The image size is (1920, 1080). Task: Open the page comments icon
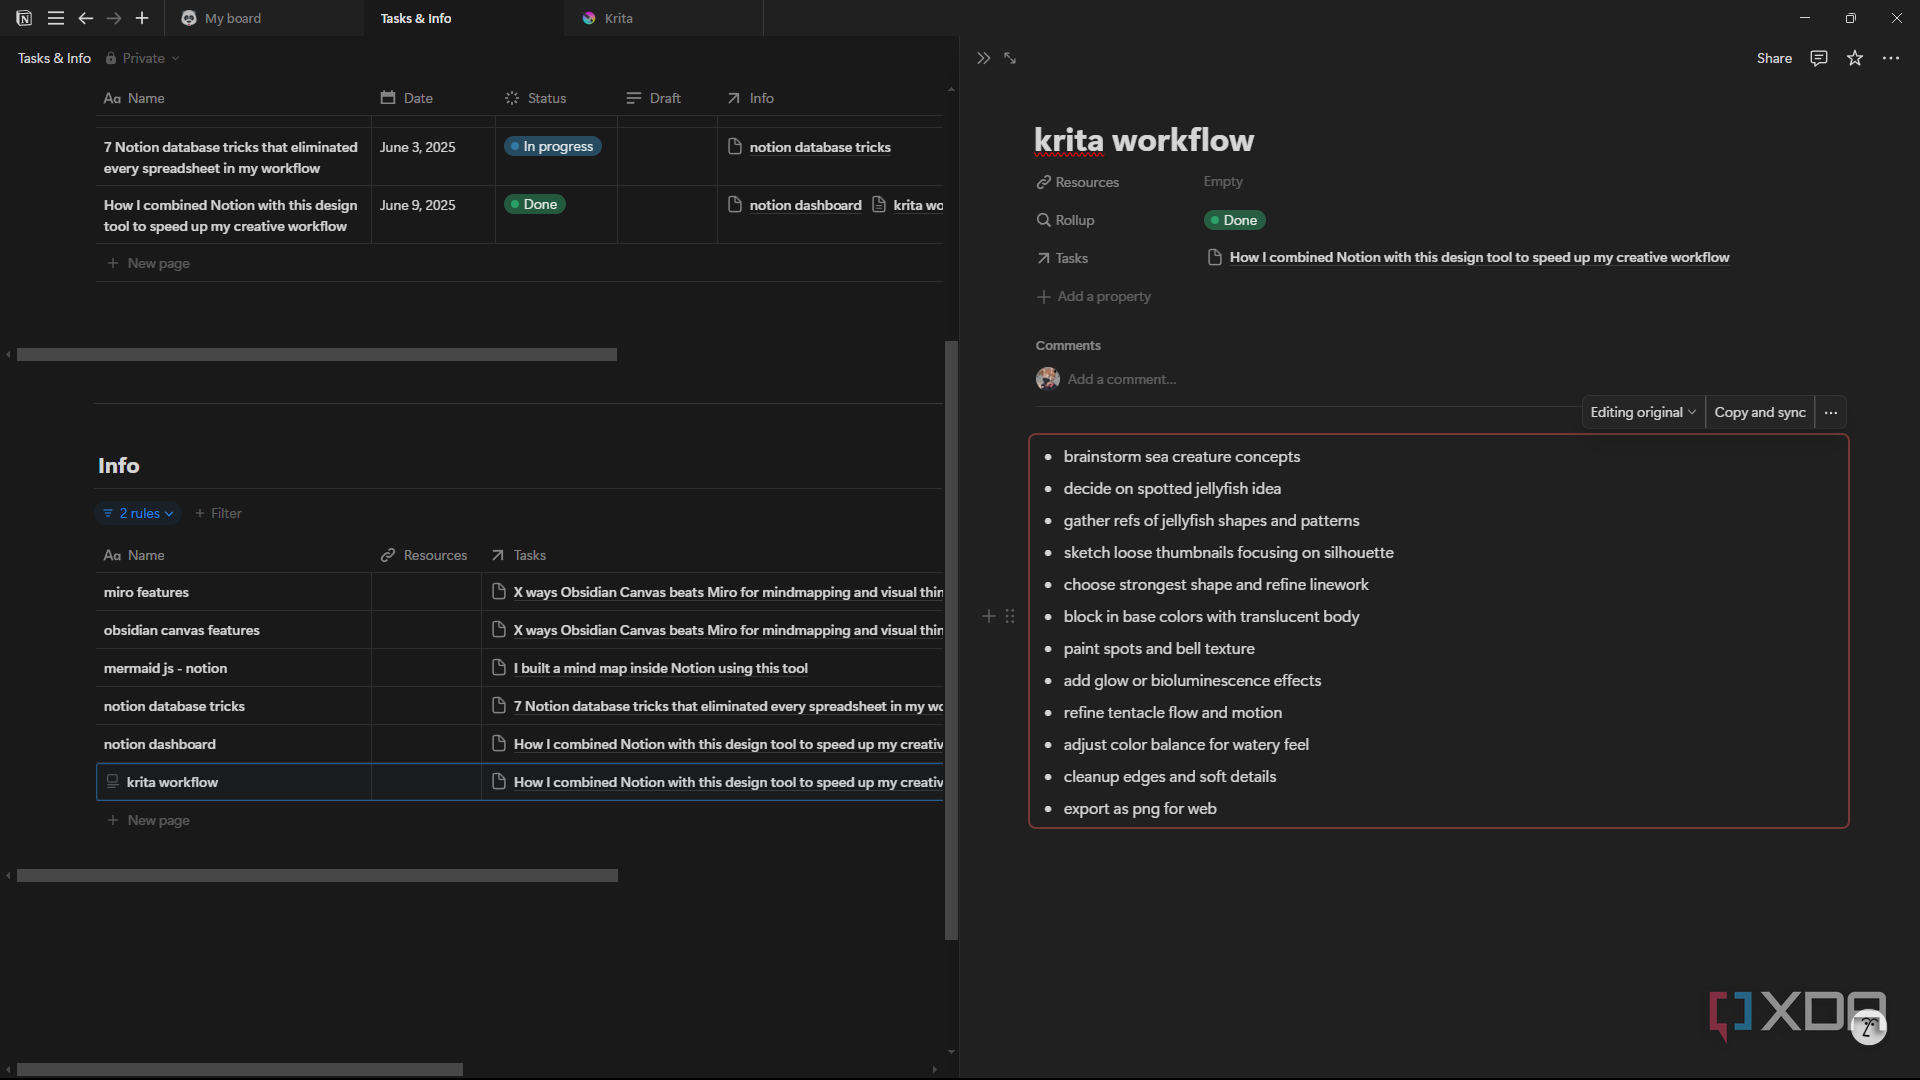[1819, 58]
